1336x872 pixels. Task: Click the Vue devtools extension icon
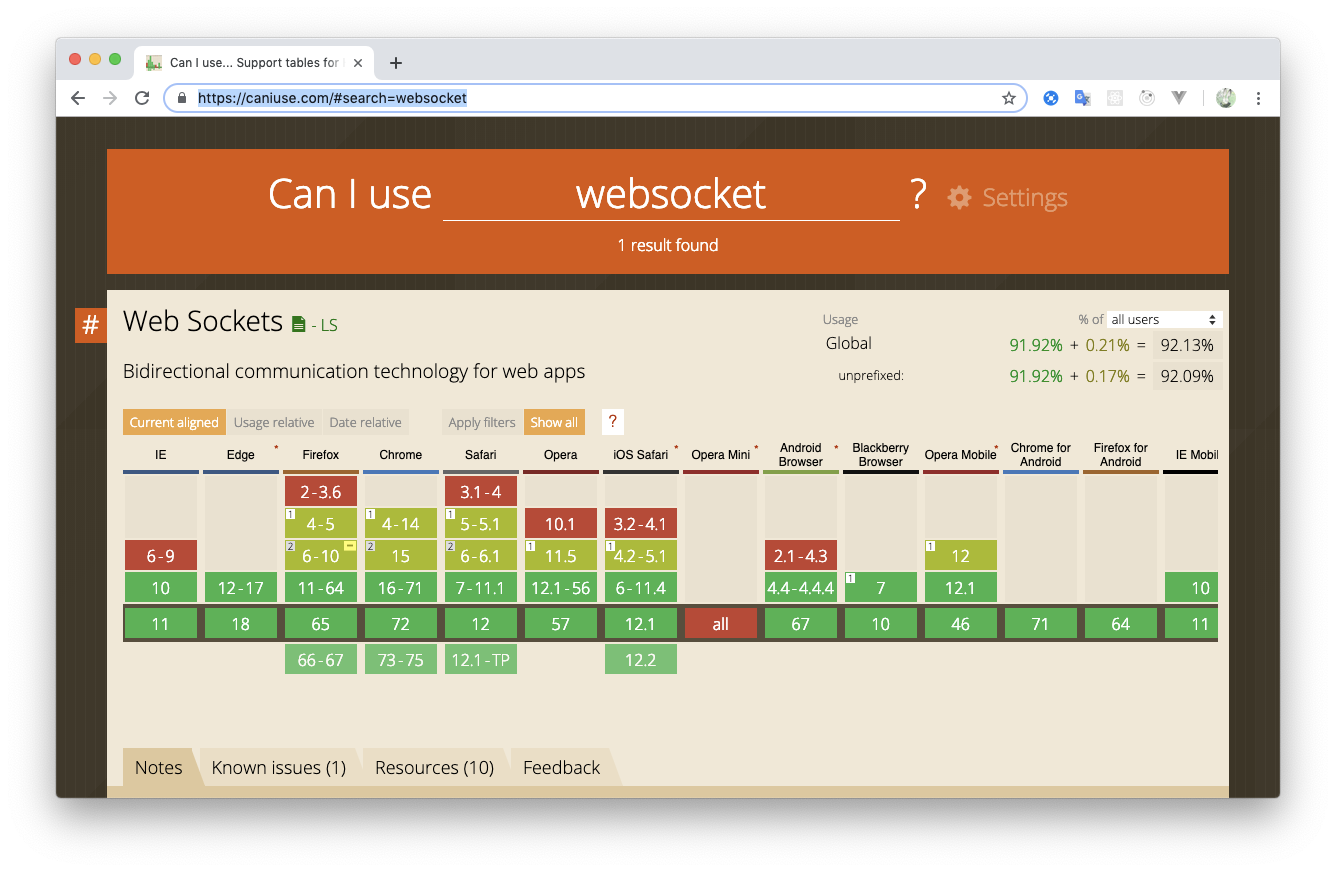[x=1178, y=97]
